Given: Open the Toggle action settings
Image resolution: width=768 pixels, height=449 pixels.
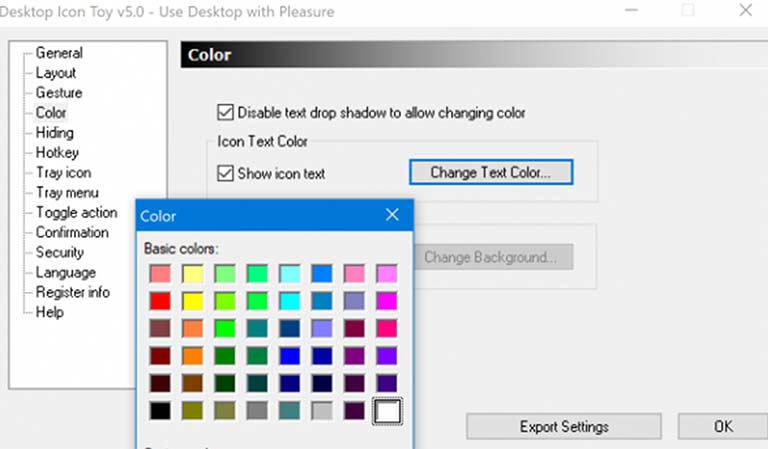Looking at the screenshot, I should pos(76,213).
